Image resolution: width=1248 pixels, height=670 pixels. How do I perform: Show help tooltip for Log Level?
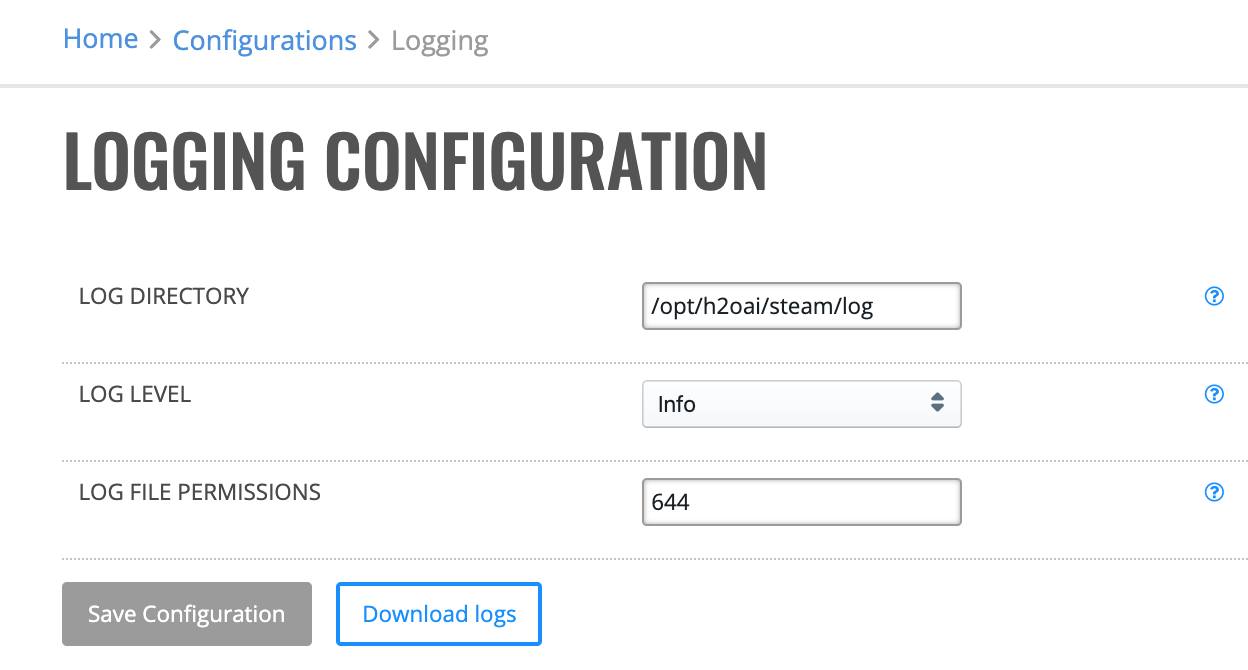click(1214, 394)
